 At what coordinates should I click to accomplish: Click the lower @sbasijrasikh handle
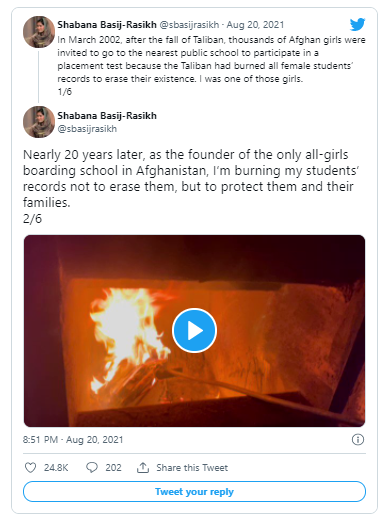[87, 129]
